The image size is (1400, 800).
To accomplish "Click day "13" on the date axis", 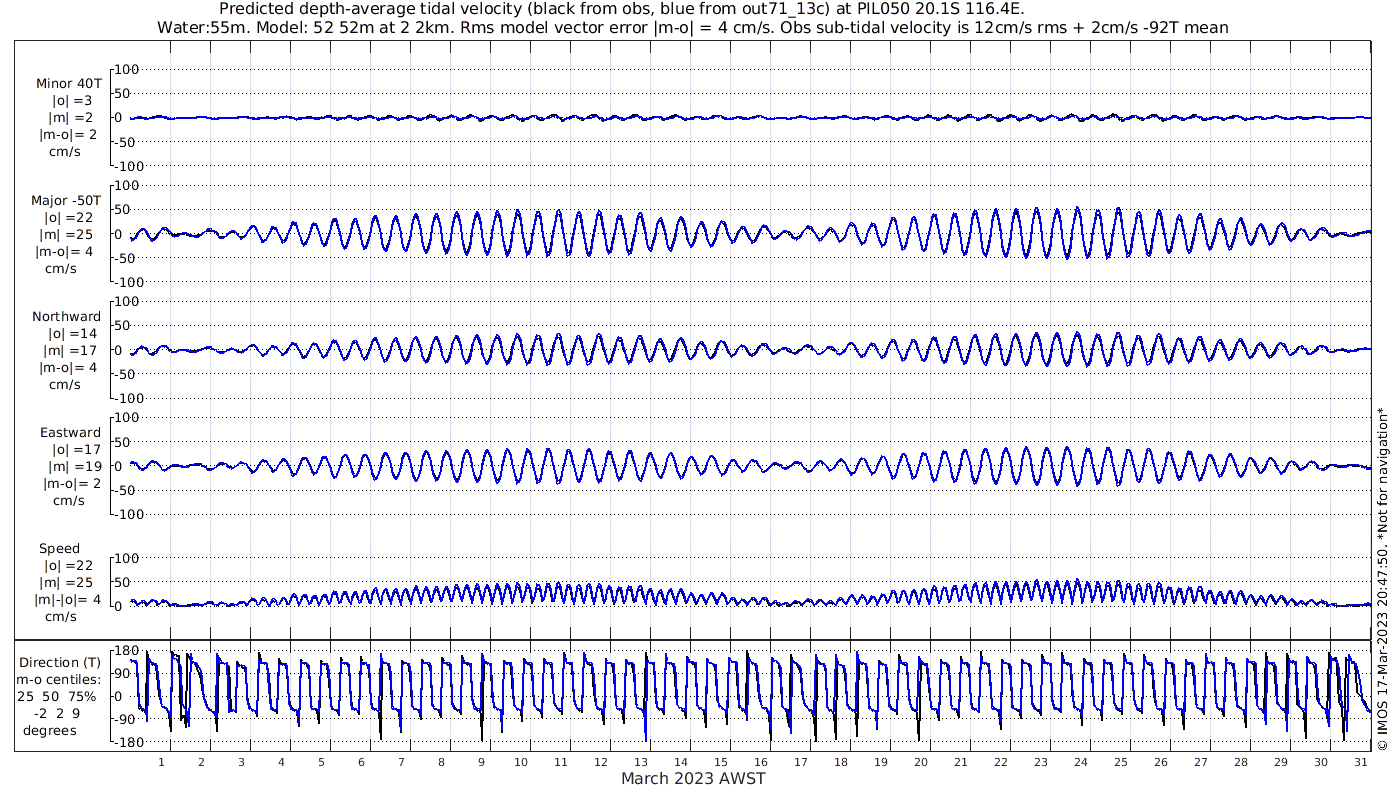I will 641,762.
